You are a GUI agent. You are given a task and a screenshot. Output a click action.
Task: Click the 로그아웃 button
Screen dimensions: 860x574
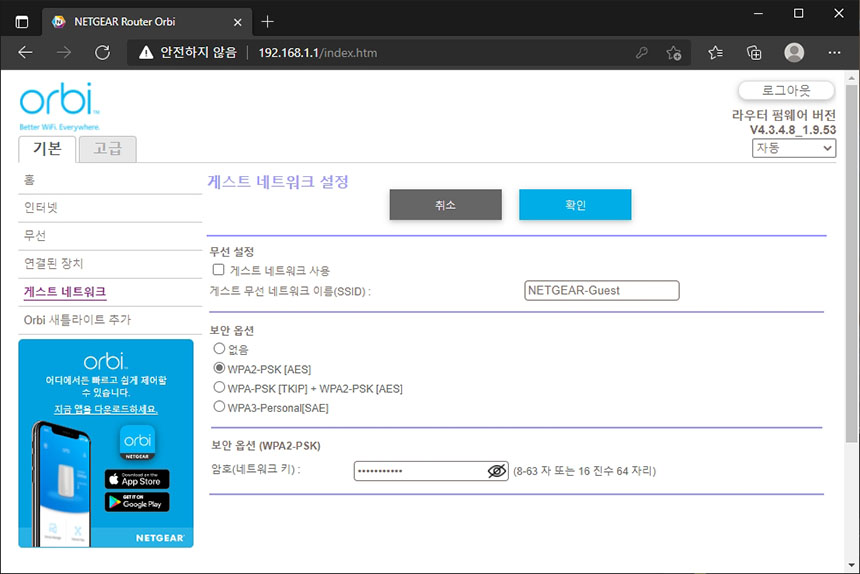(787, 90)
